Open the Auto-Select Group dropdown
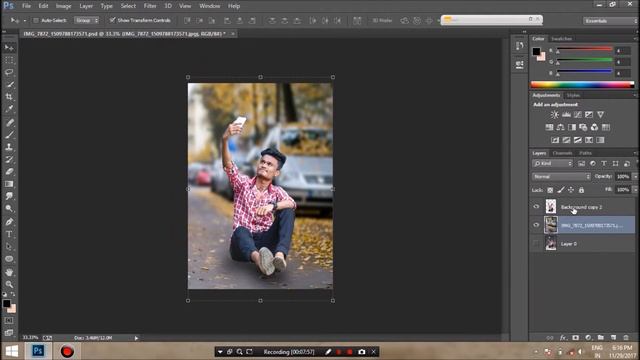Image resolution: width=640 pixels, height=360 pixels. [86, 20]
